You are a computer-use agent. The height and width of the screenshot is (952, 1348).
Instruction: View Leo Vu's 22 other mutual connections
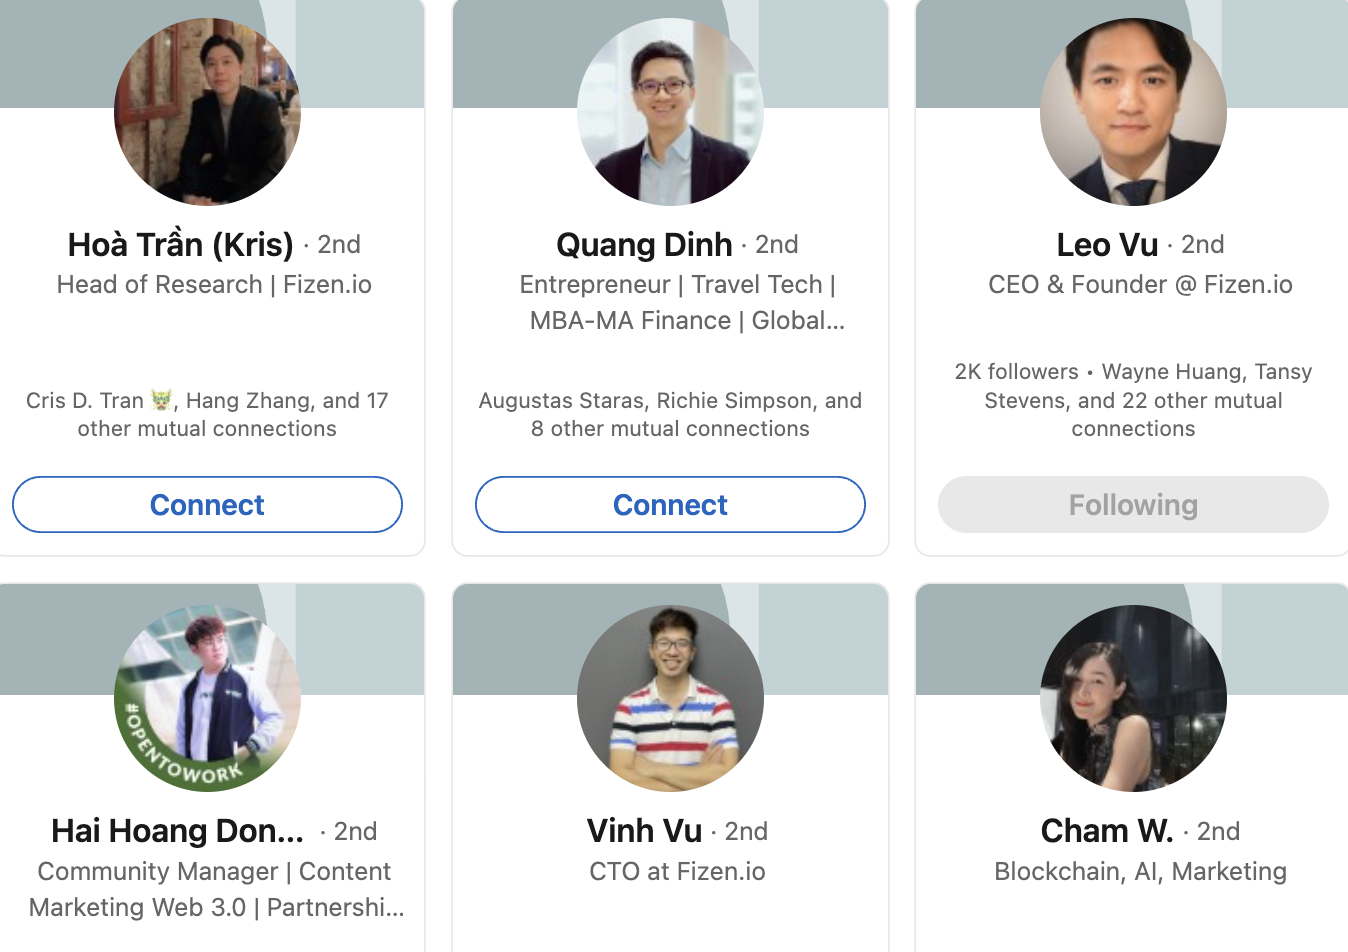[x=1133, y=400]
